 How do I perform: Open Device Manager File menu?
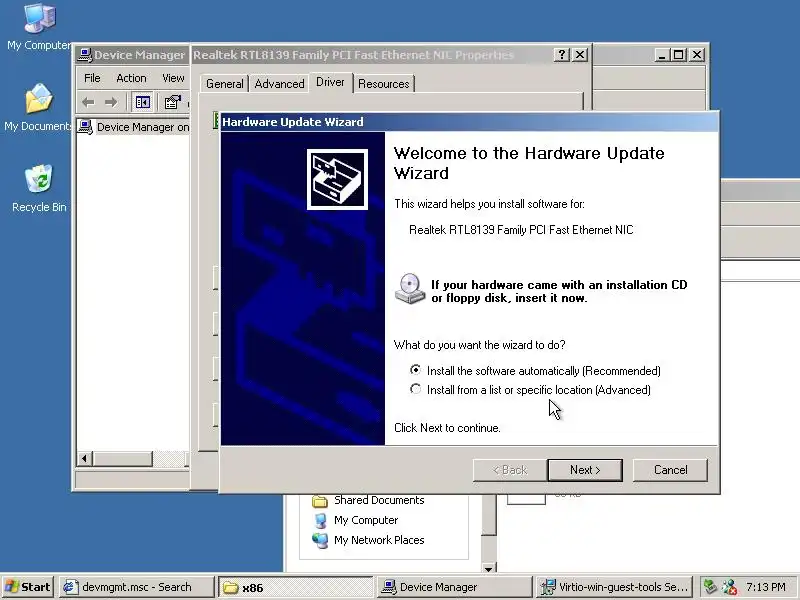92,78
